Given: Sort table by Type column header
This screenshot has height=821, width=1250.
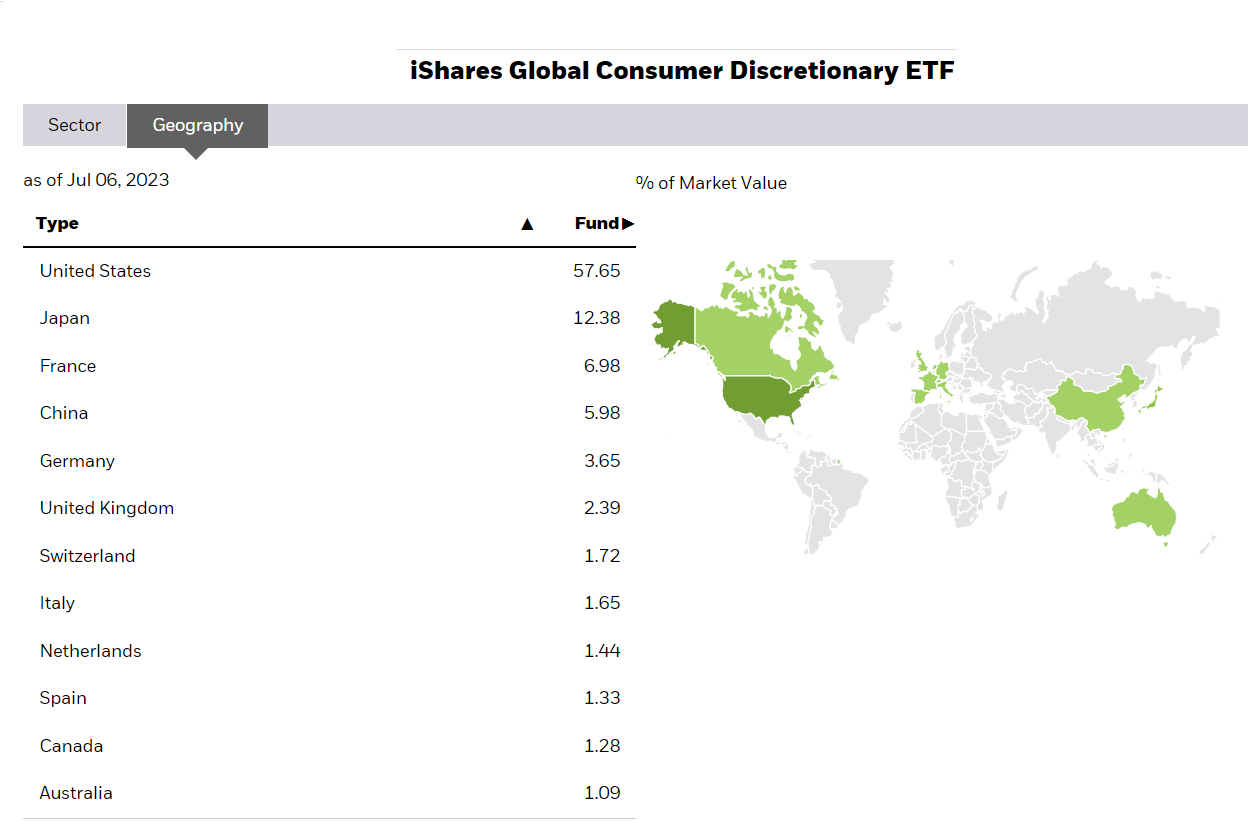Looking at the screenshot, I should [x=57, y=223].
